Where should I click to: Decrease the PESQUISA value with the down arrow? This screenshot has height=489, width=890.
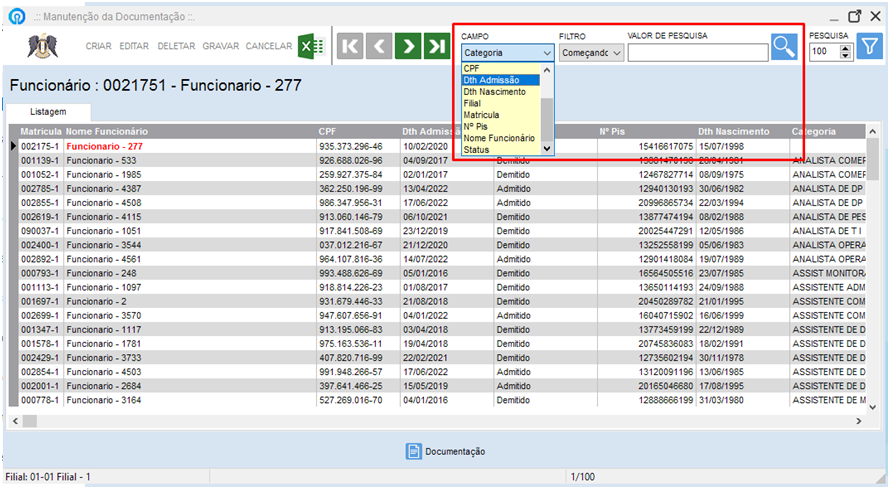point(846,56)
